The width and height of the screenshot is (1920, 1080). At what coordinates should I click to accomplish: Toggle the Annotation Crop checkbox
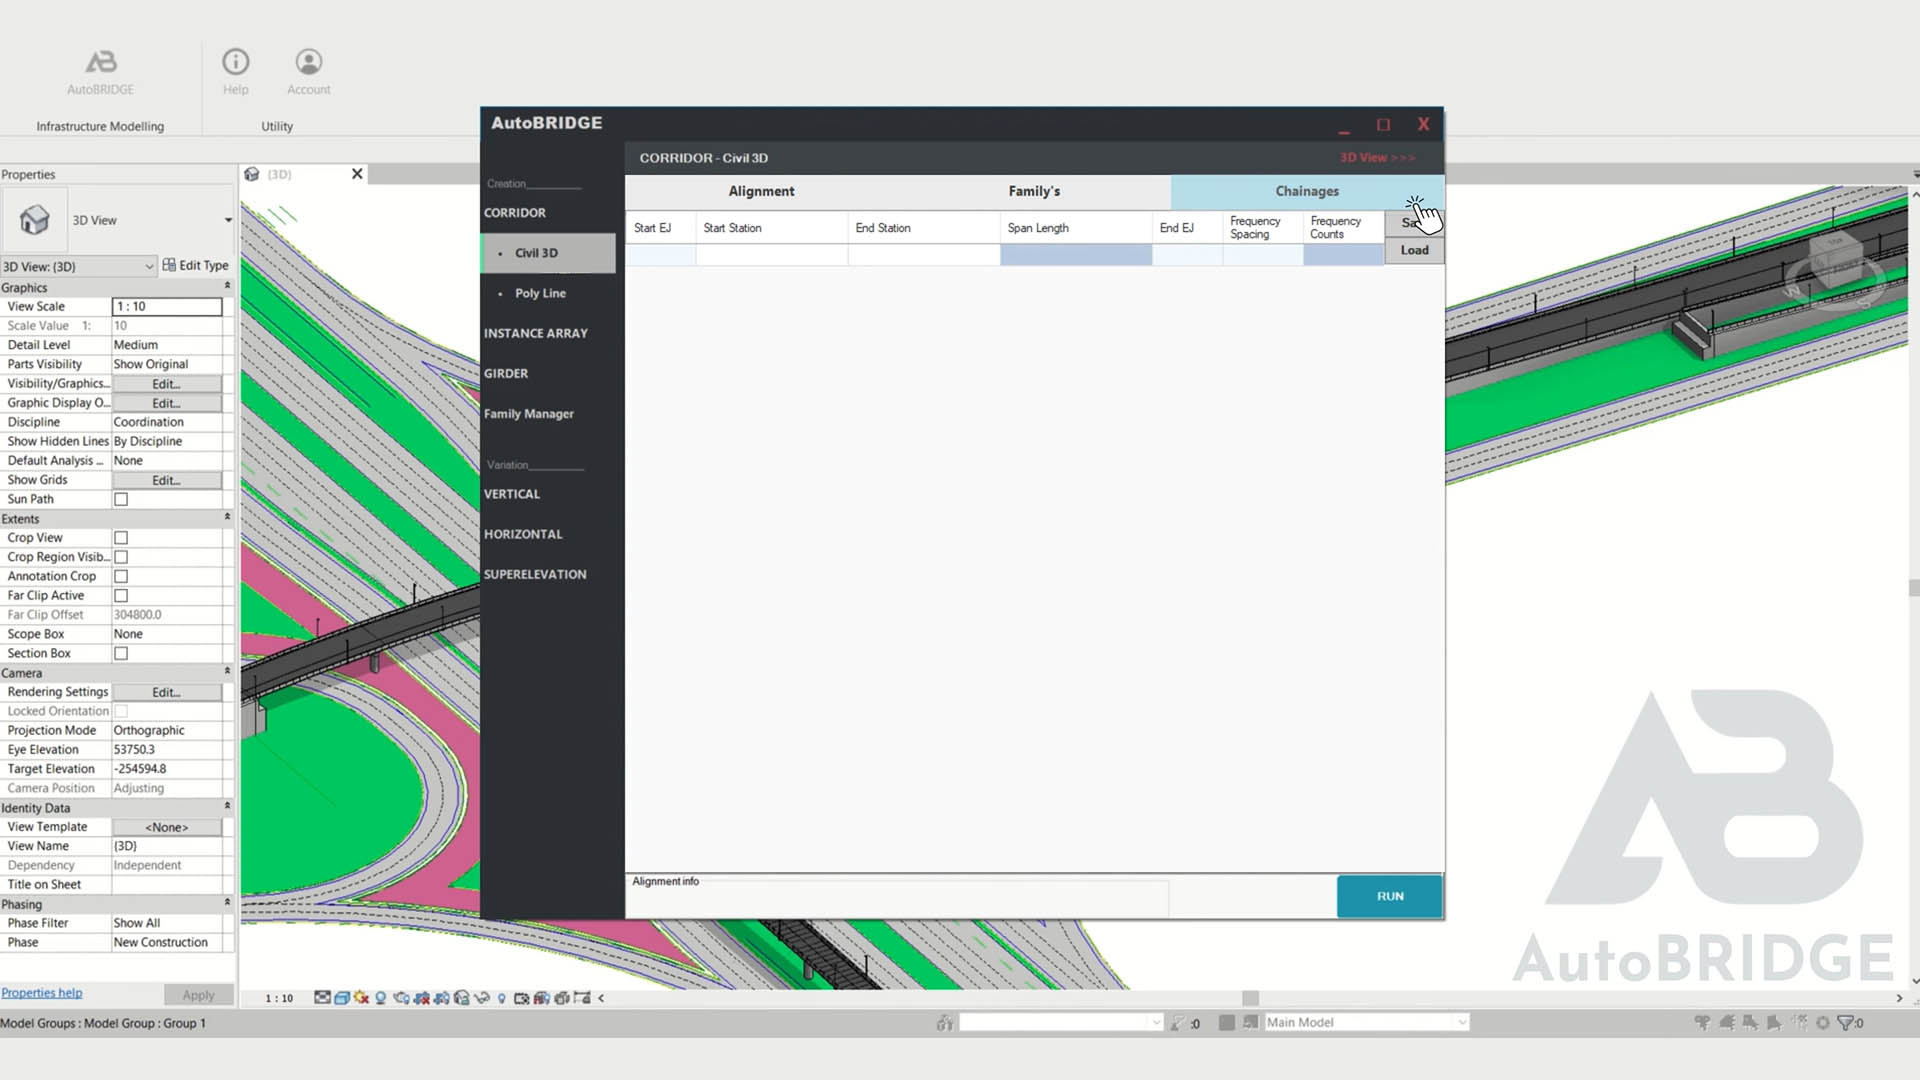tap(121, 576)
